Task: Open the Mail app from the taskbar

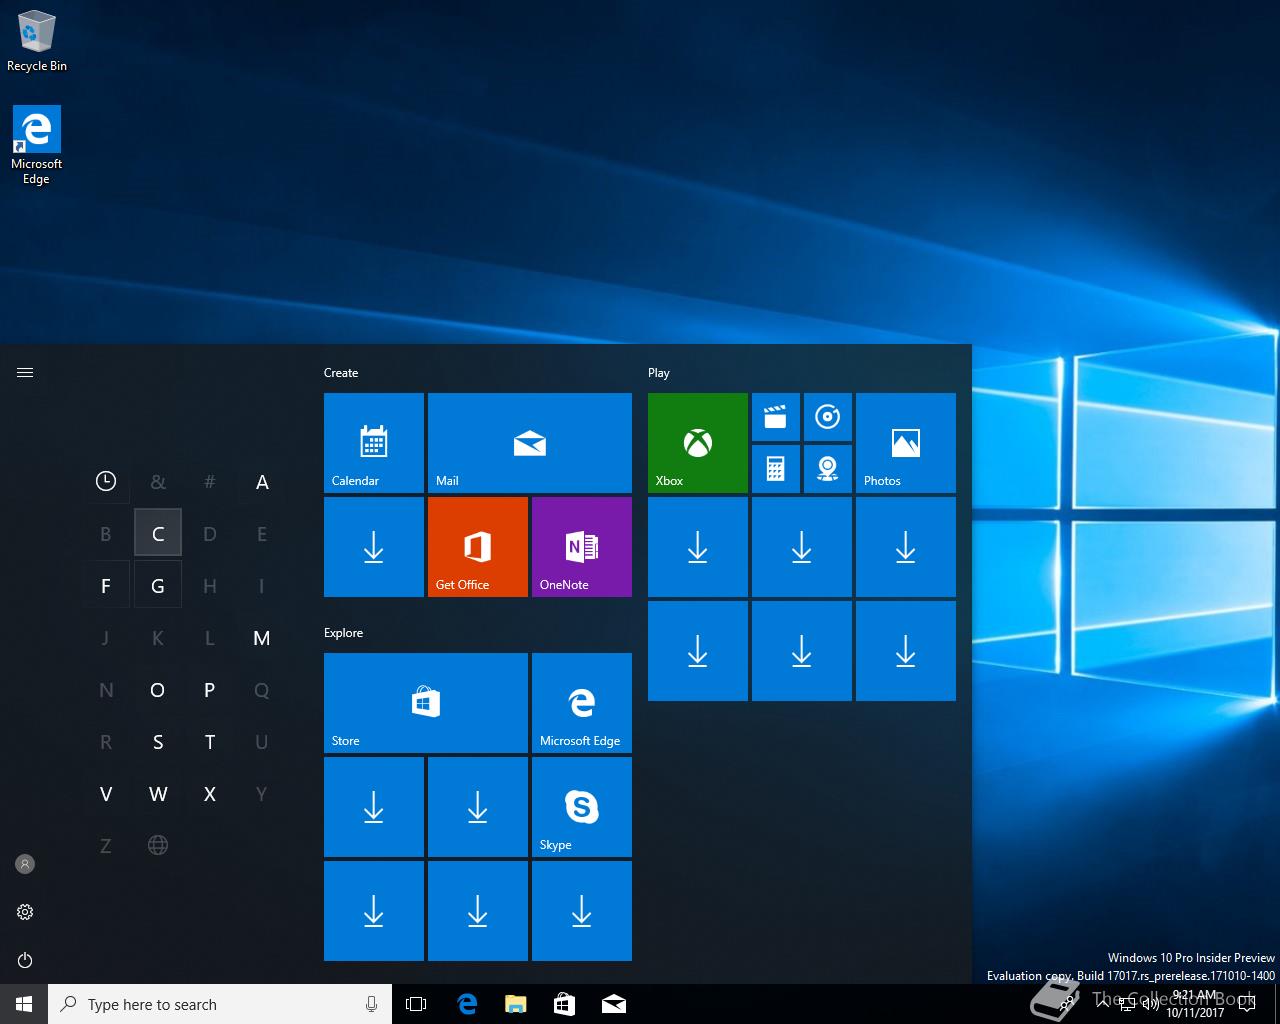Action: [x=614, y=1004]
